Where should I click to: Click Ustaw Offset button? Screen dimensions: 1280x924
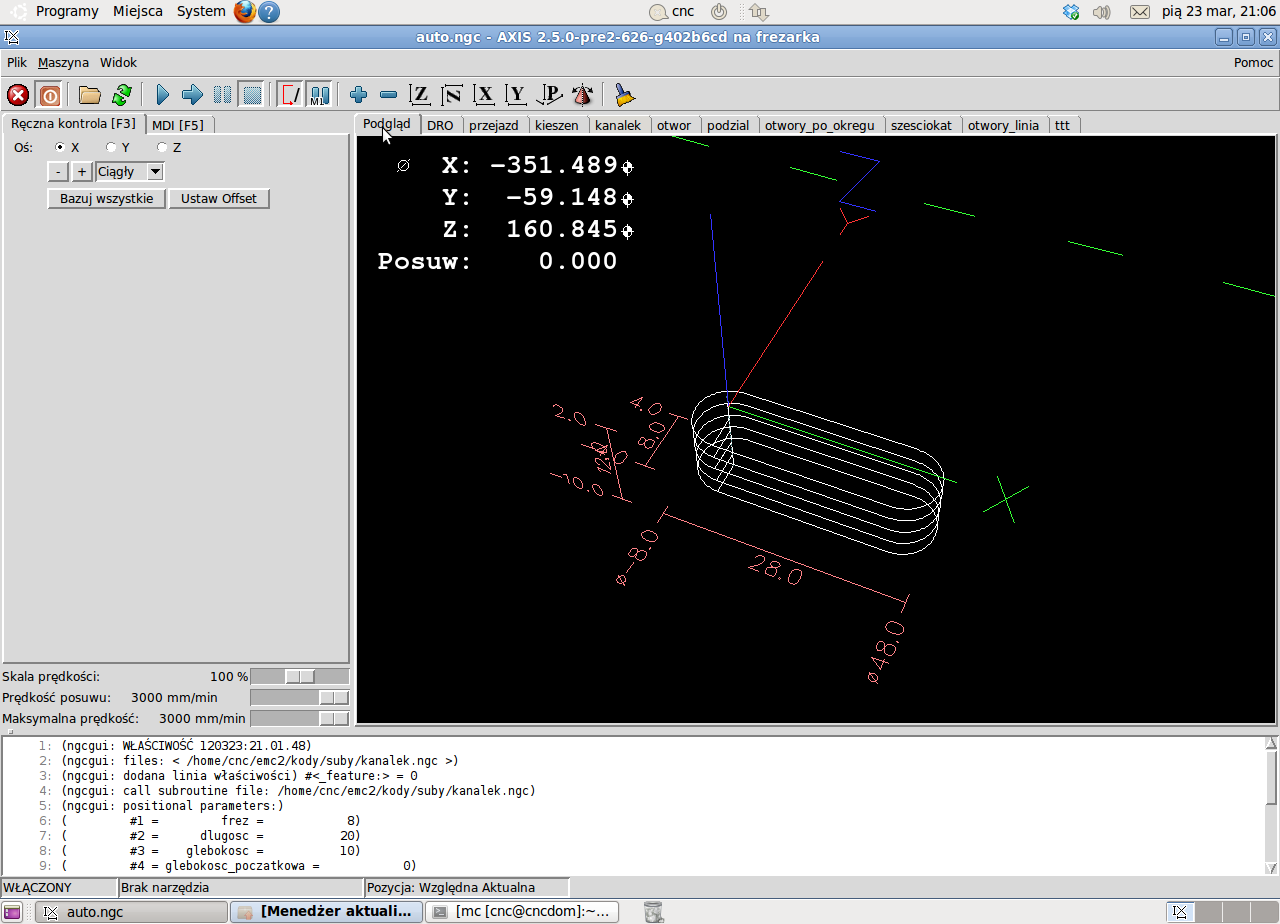219,198
